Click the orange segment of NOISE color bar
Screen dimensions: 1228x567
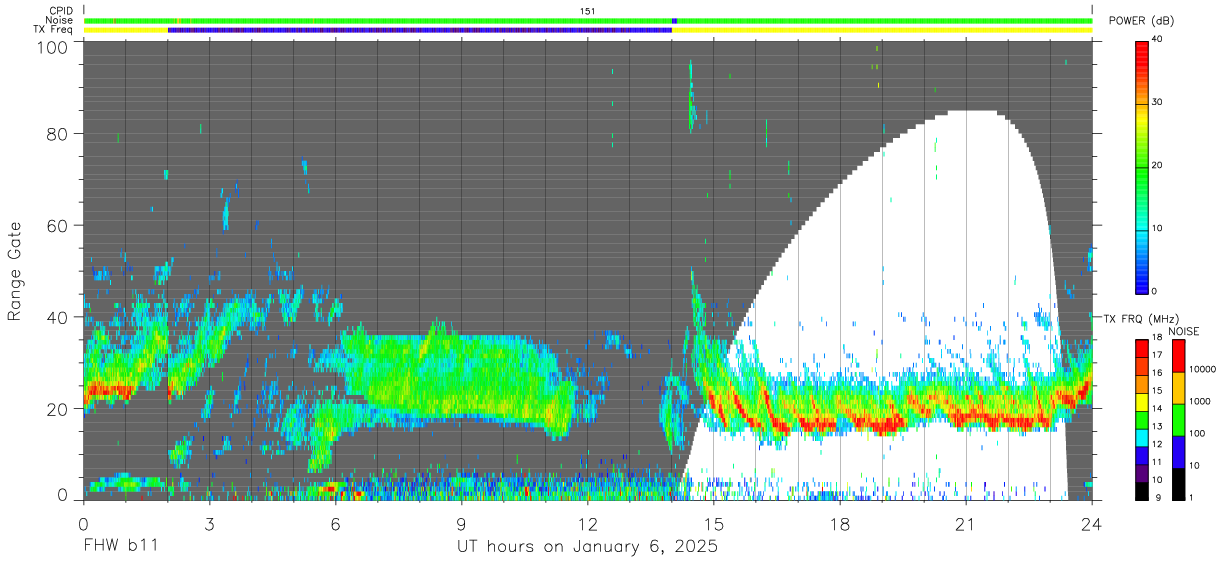(x=1179, y=388)
